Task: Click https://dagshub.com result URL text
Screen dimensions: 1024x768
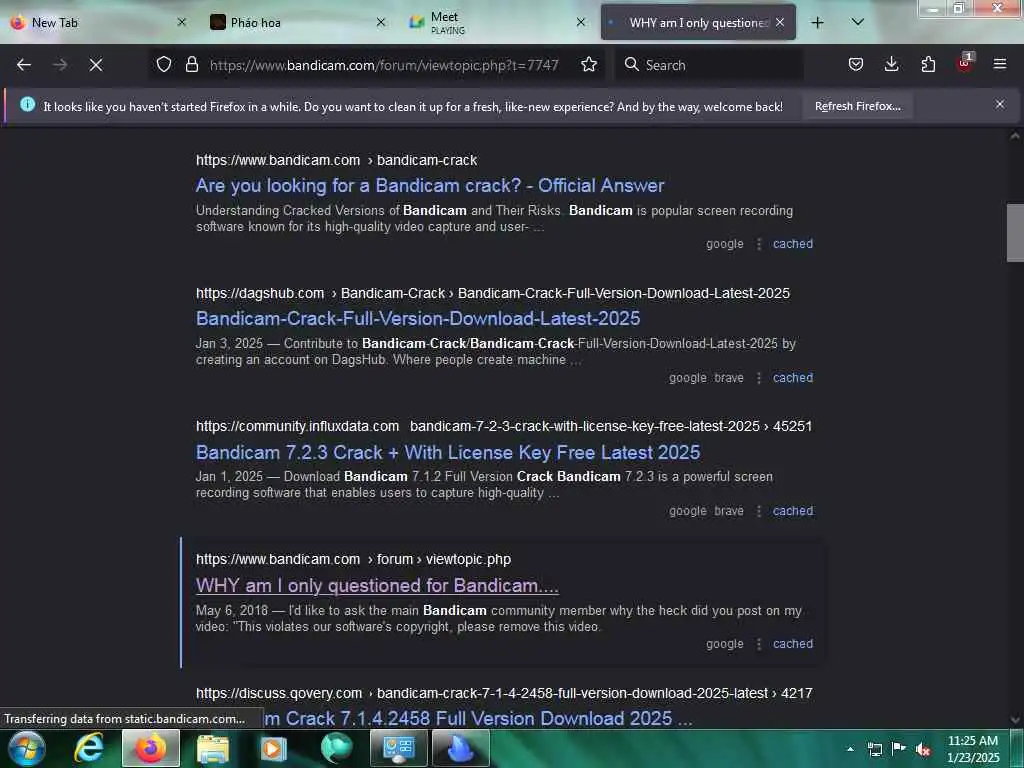Action: [260, 293]
